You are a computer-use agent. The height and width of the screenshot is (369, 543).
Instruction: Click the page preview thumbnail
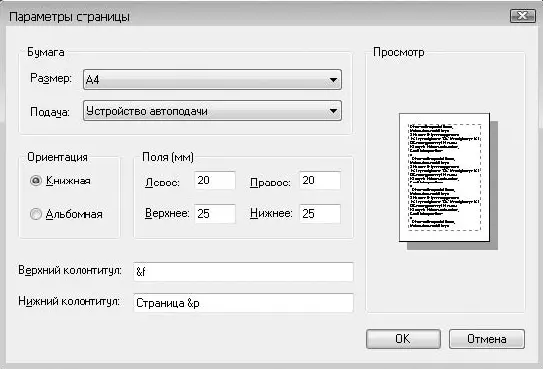pos(444,177)
